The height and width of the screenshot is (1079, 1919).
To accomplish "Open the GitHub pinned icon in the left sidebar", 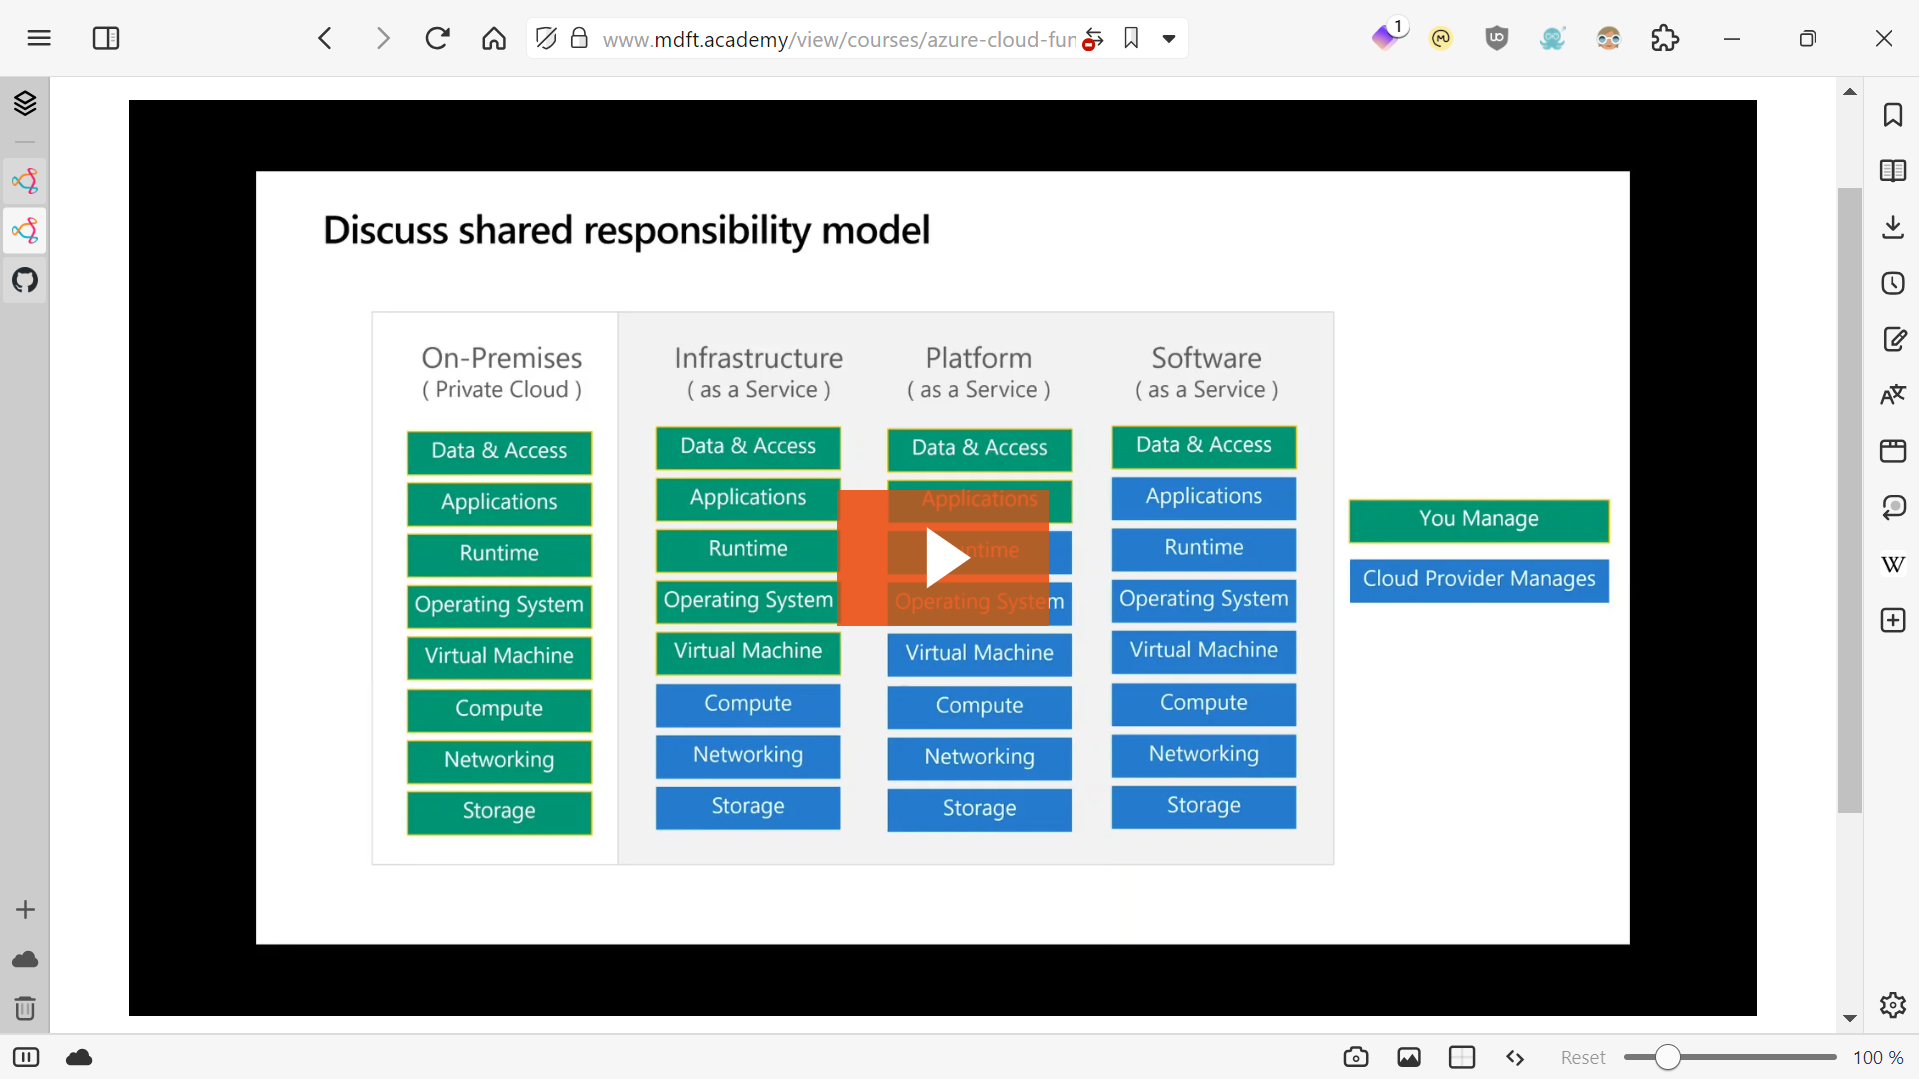I will coord(25,280).
